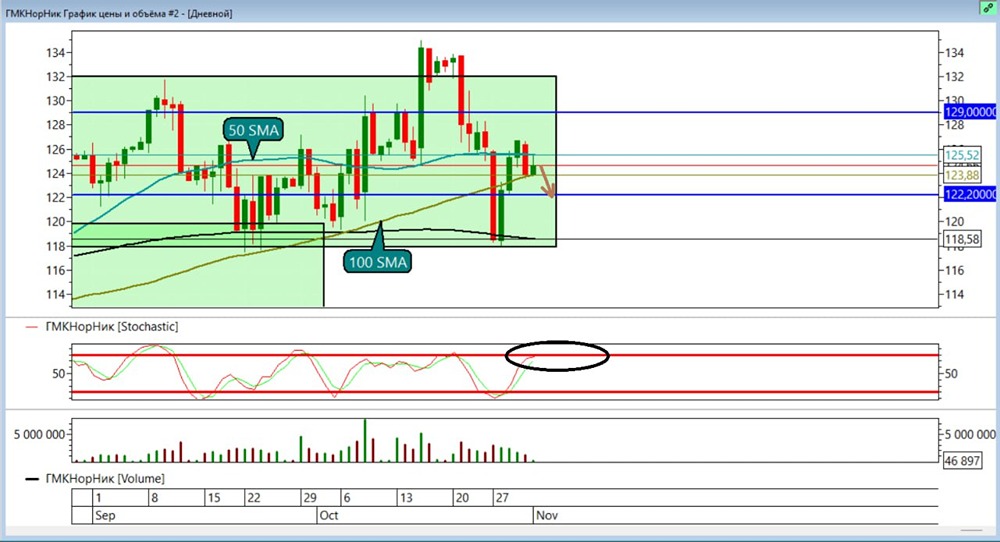Click the 123,88 moving average value tag
The width and height of the screenshot is (1000, 542).
click(962, 175)
